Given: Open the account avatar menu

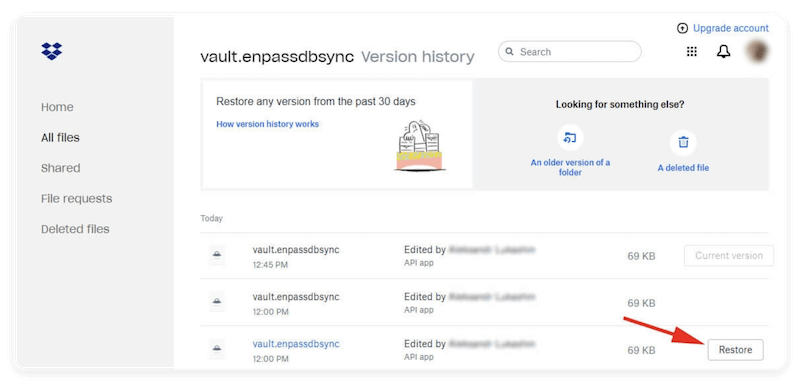Looking at the screenshot, I should (x=757, y=52).
